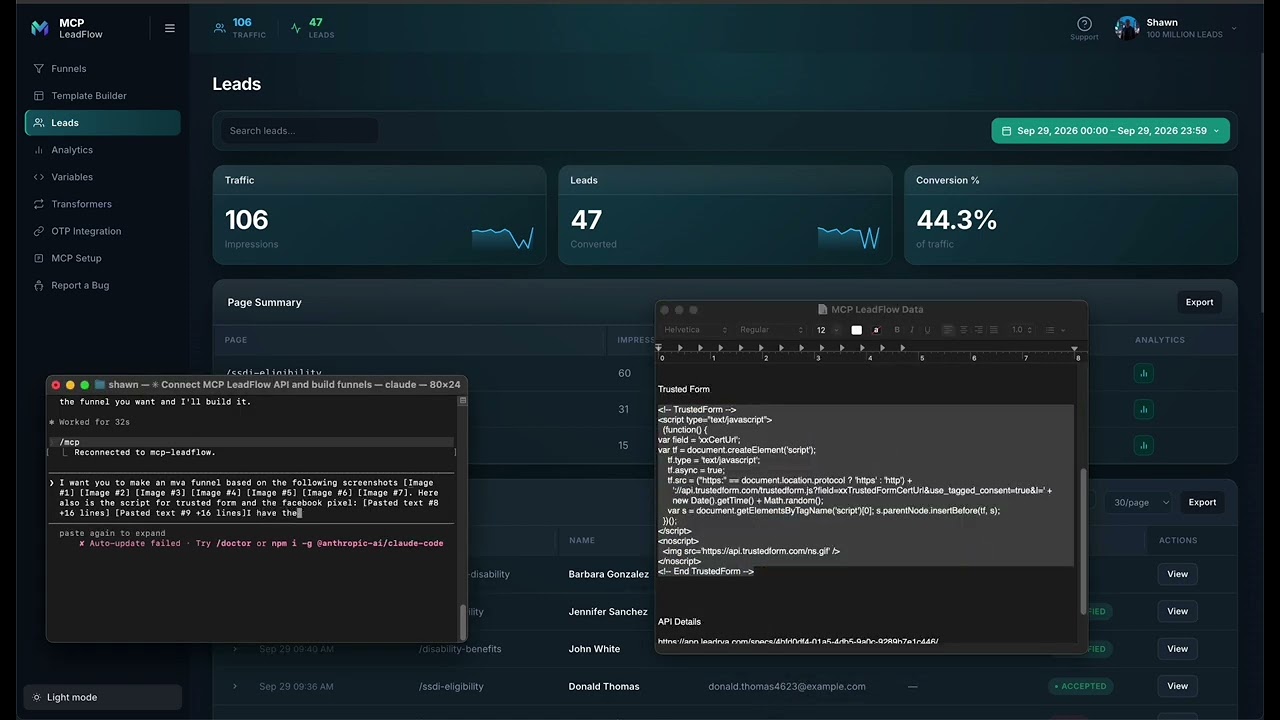The image size is (1280, 720).
Task: View the Donald Thomas lead
Action: pos(1178,687)
